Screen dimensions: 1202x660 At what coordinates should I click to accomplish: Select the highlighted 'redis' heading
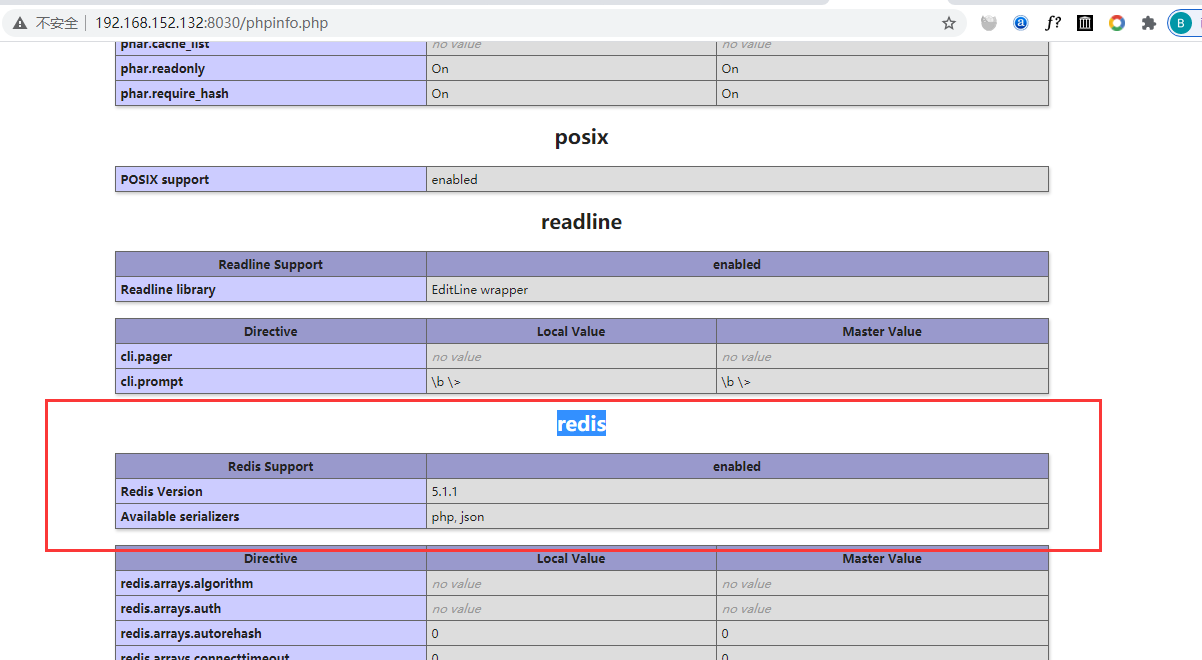point(581,424)
